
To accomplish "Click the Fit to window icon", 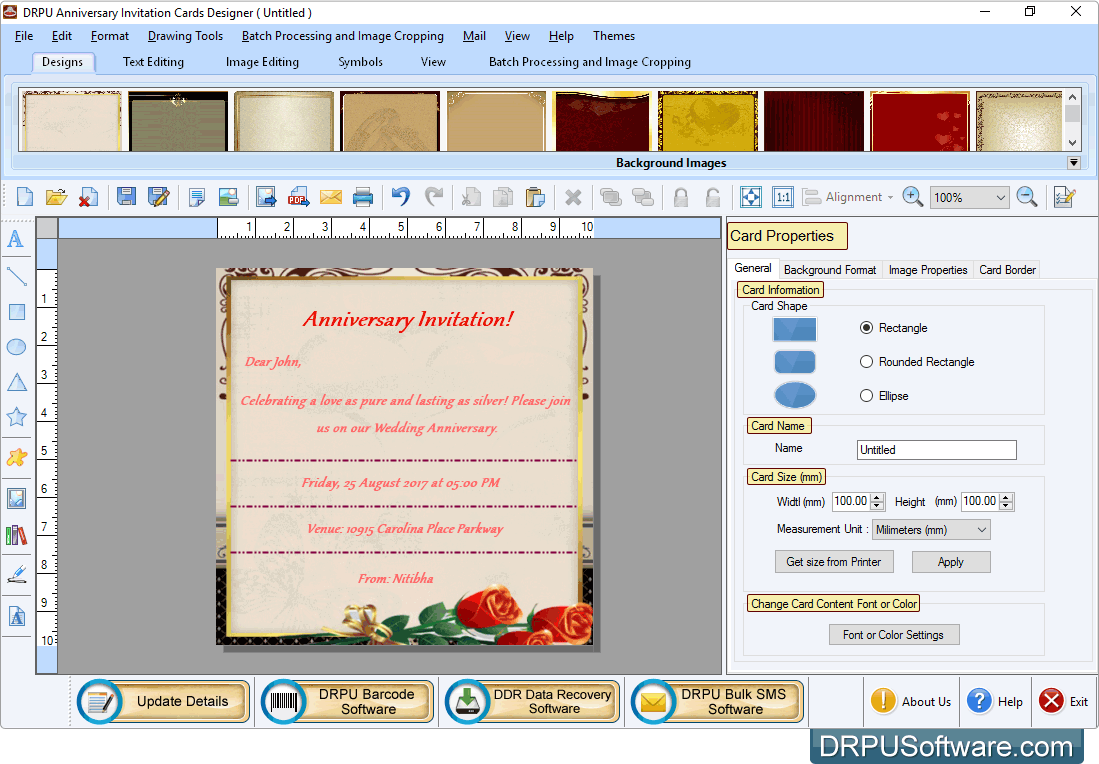I will click(751, 197).
